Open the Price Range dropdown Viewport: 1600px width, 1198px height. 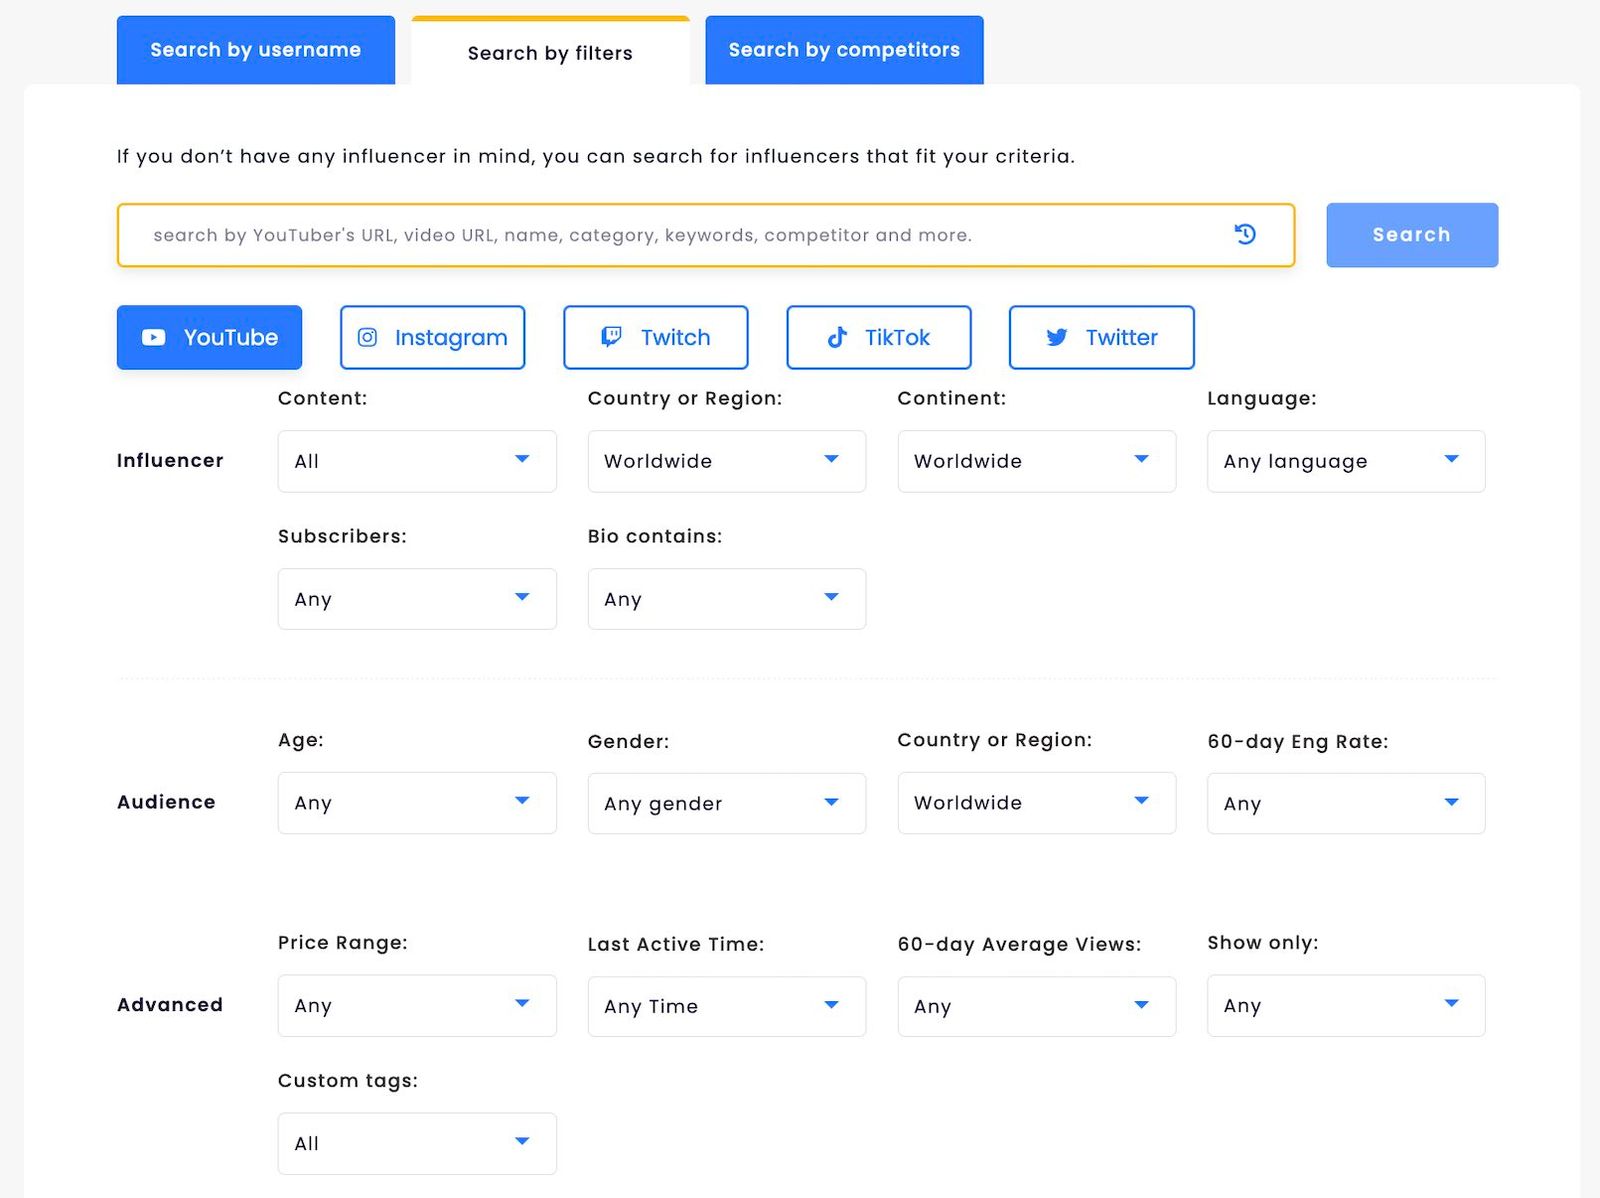pos(416,1006)
